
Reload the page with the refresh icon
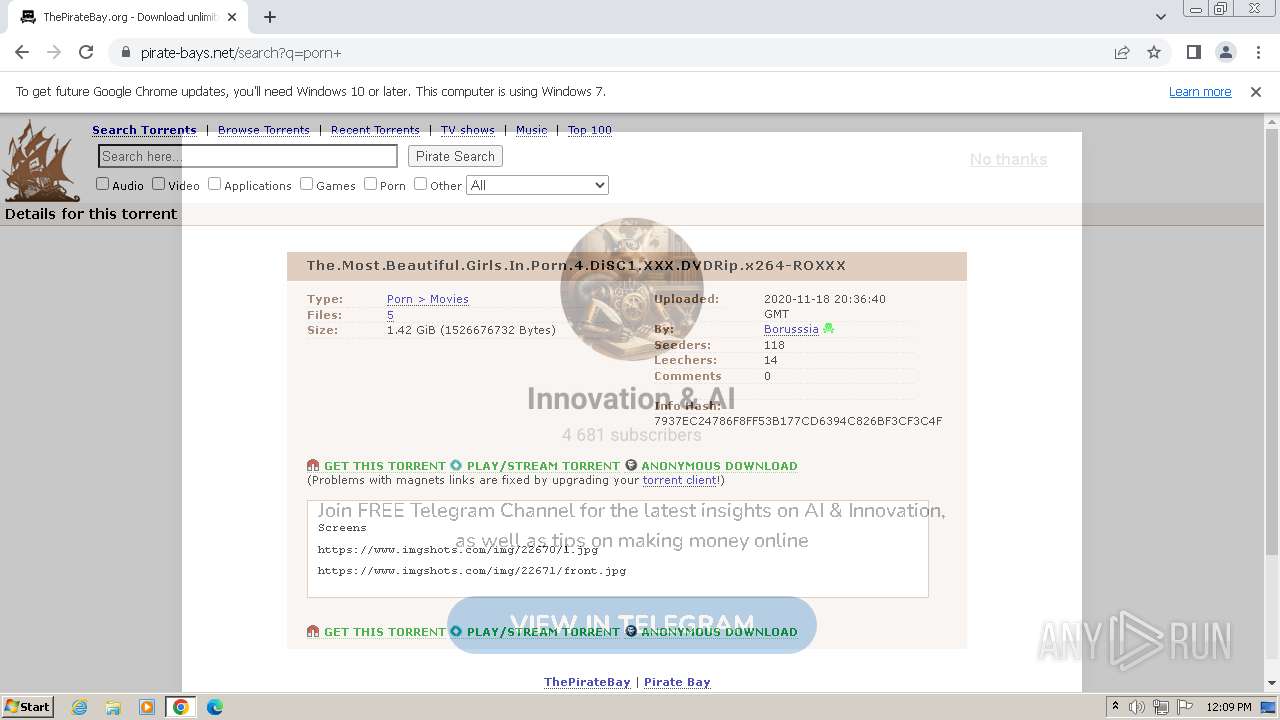click(x=86, y=53)
